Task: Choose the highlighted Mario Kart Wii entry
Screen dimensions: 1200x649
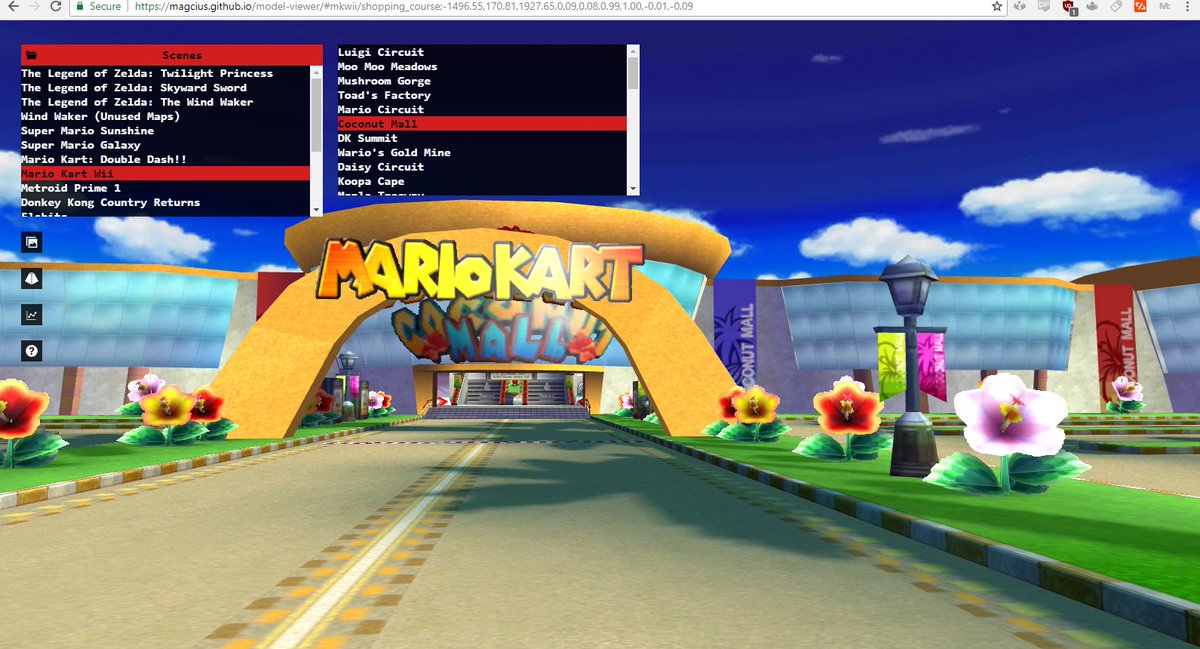Action: pyautogui.click(x=166, y=174)
